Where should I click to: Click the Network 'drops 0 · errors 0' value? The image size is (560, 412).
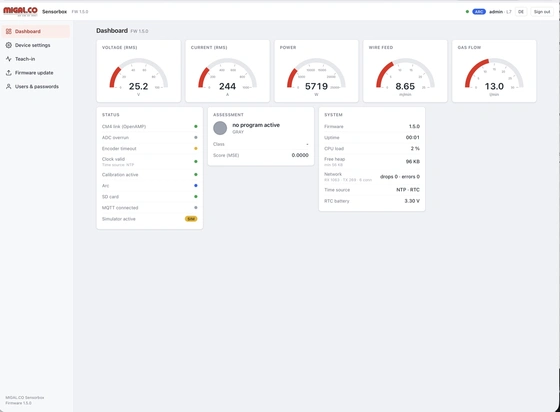click(400, 177)
